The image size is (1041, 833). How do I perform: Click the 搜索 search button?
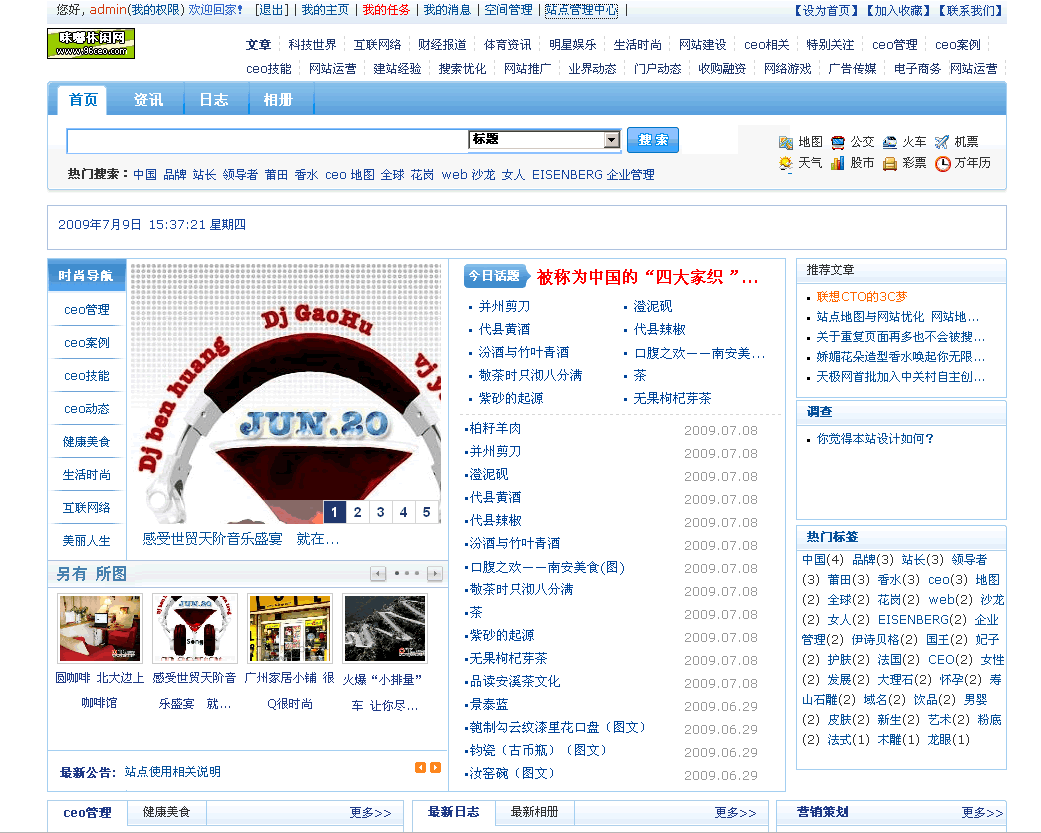(x=653, y=140)
